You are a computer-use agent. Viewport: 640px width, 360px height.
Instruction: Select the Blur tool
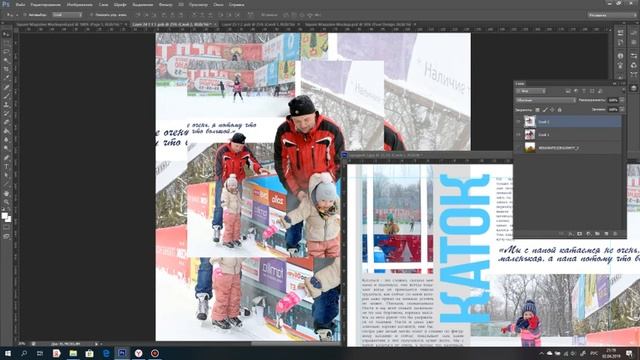click(x=7, y=140)
